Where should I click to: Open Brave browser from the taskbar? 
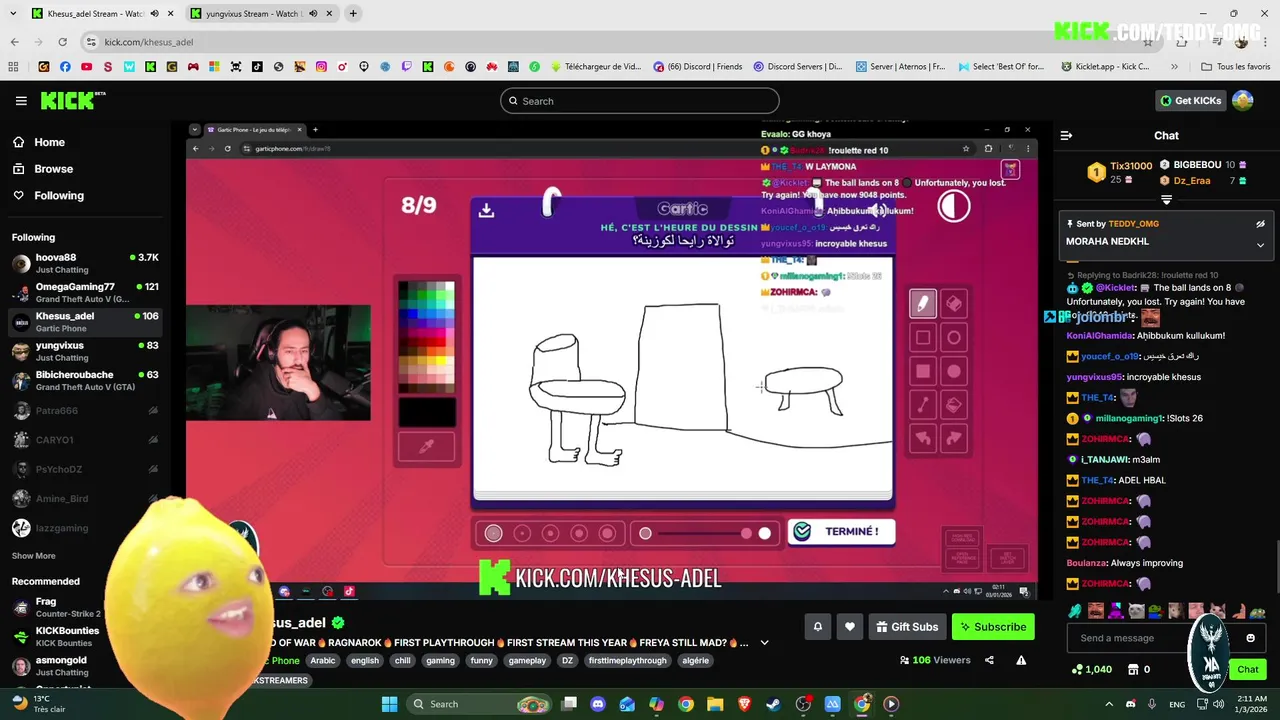coord(744,704)
